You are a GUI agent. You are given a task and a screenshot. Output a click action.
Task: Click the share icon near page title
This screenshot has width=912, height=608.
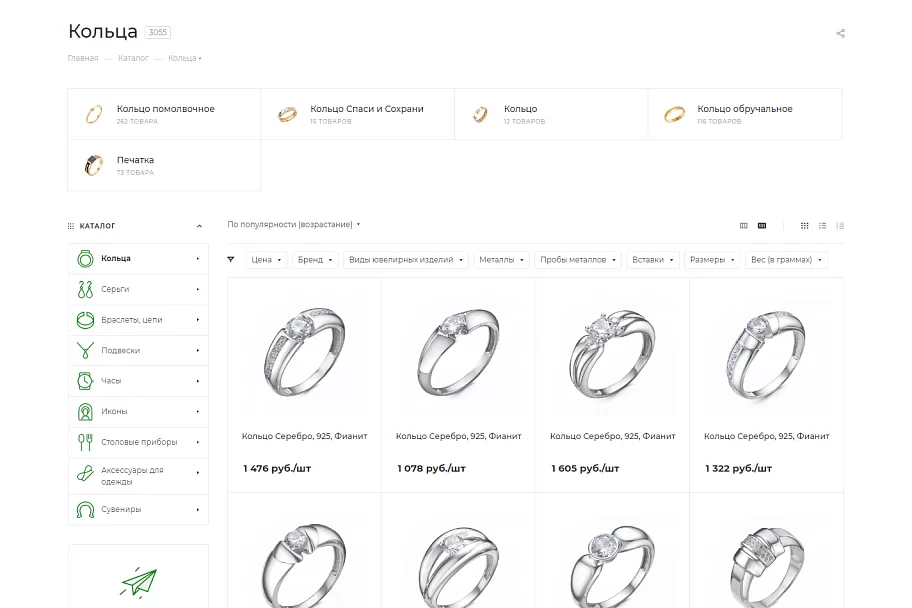(840, 33)
